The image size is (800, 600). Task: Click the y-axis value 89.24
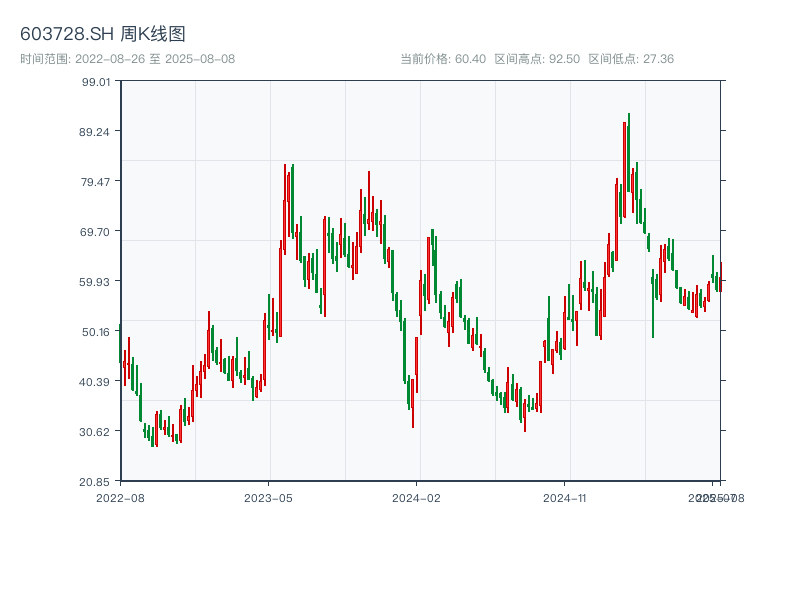pos(94,132)
